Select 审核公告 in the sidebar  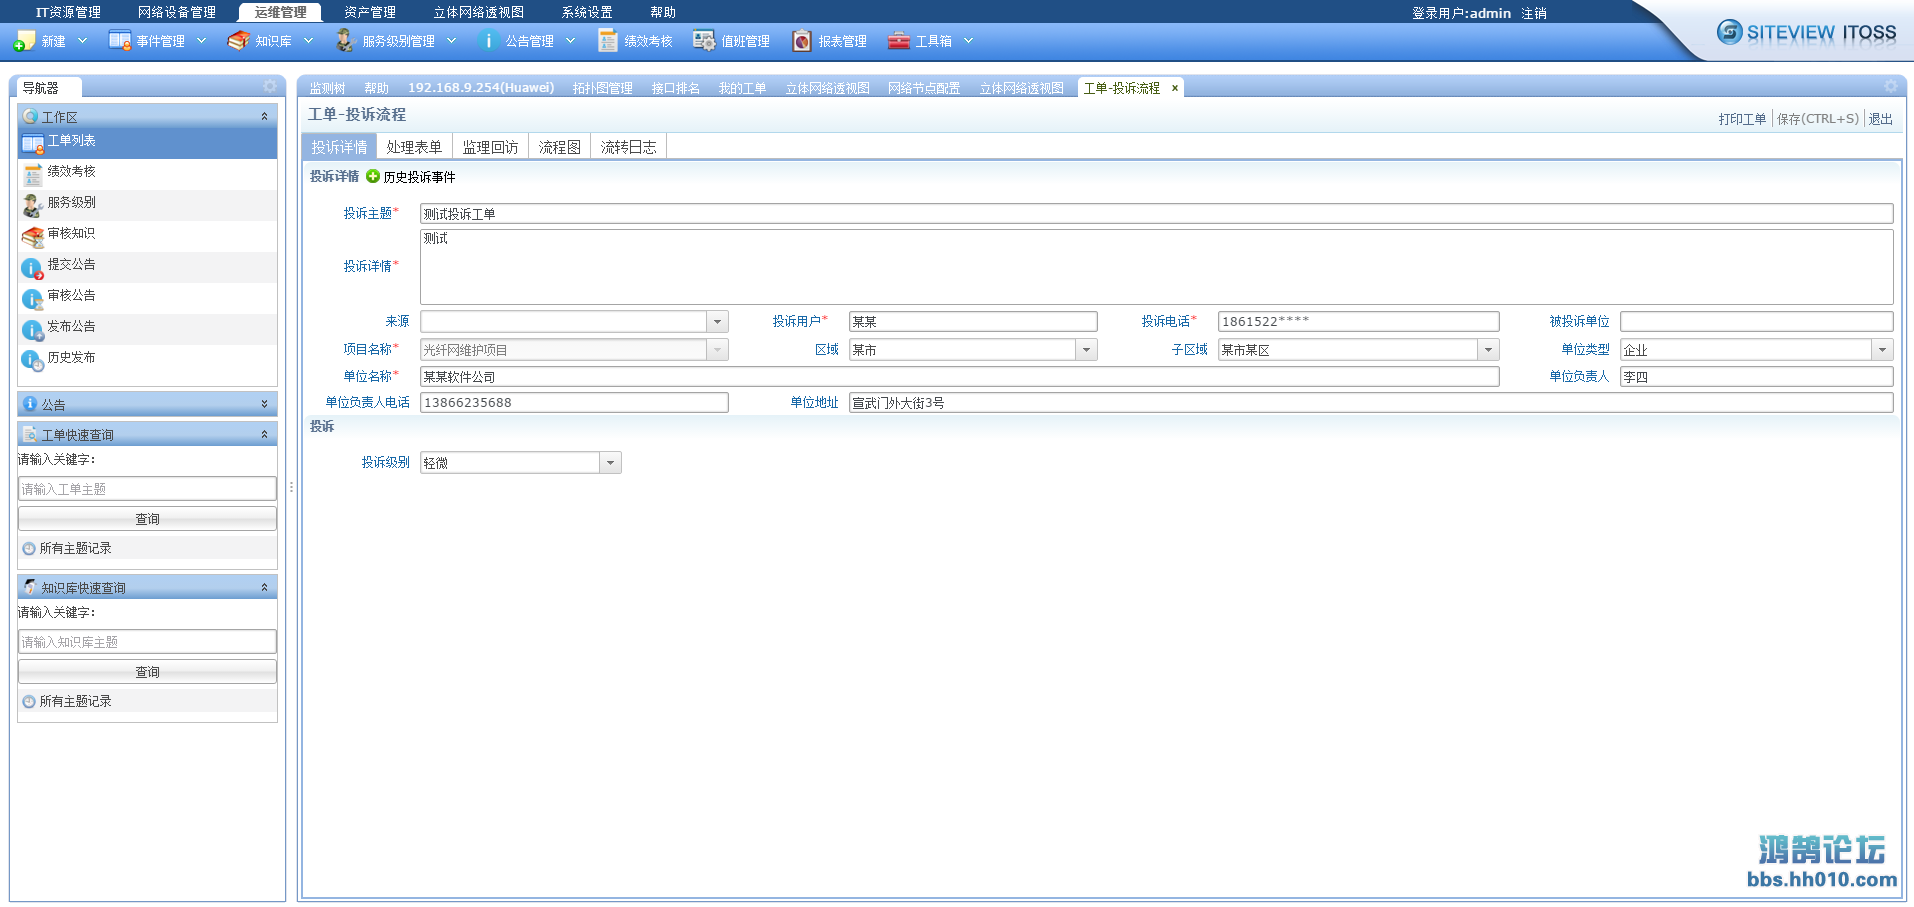tap(147, 298)
